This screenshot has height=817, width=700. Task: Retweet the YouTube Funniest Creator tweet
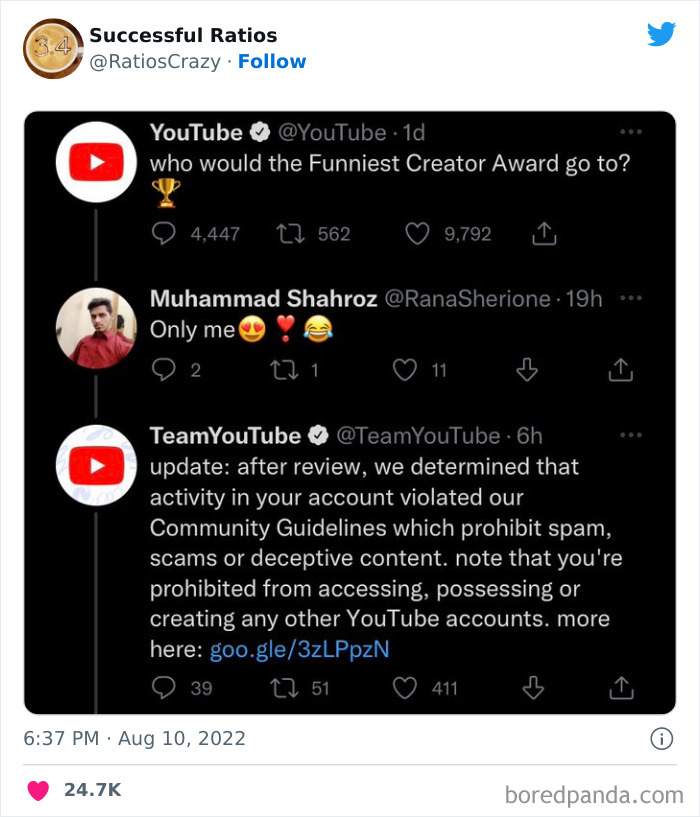290,234
